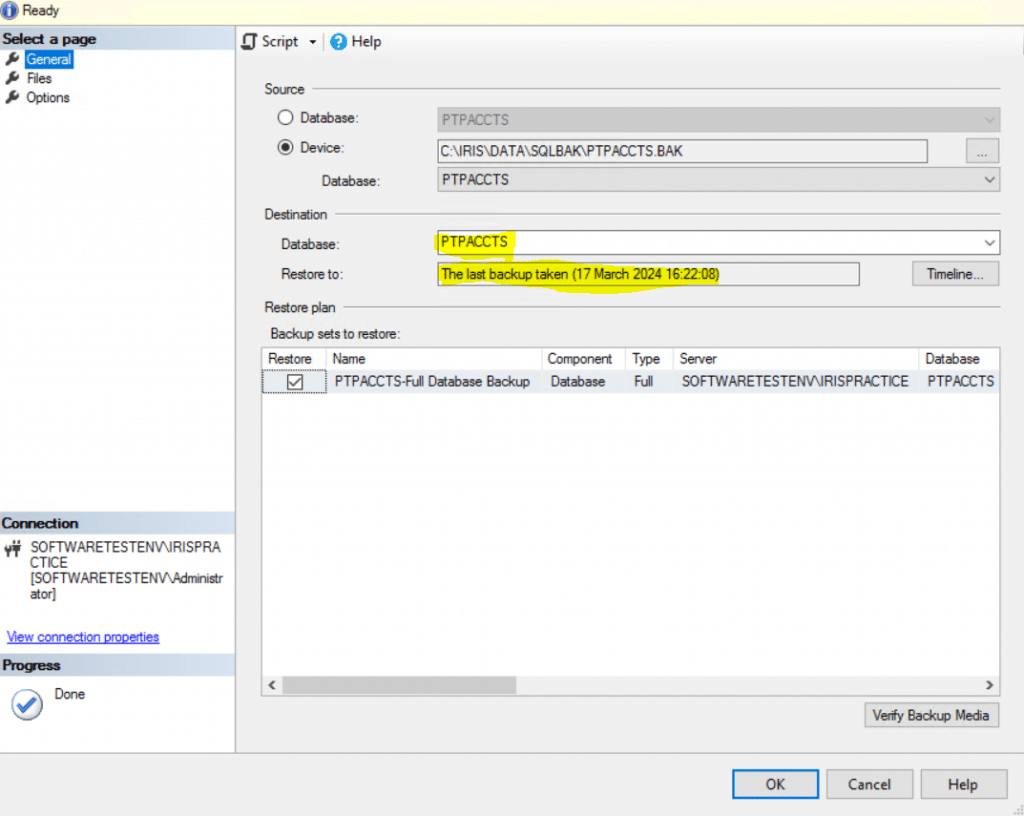The height and width of the screenshot is (816, 1024).
Task: Click the PTPACCTS cell in Database column
Action: coord(961,382)
